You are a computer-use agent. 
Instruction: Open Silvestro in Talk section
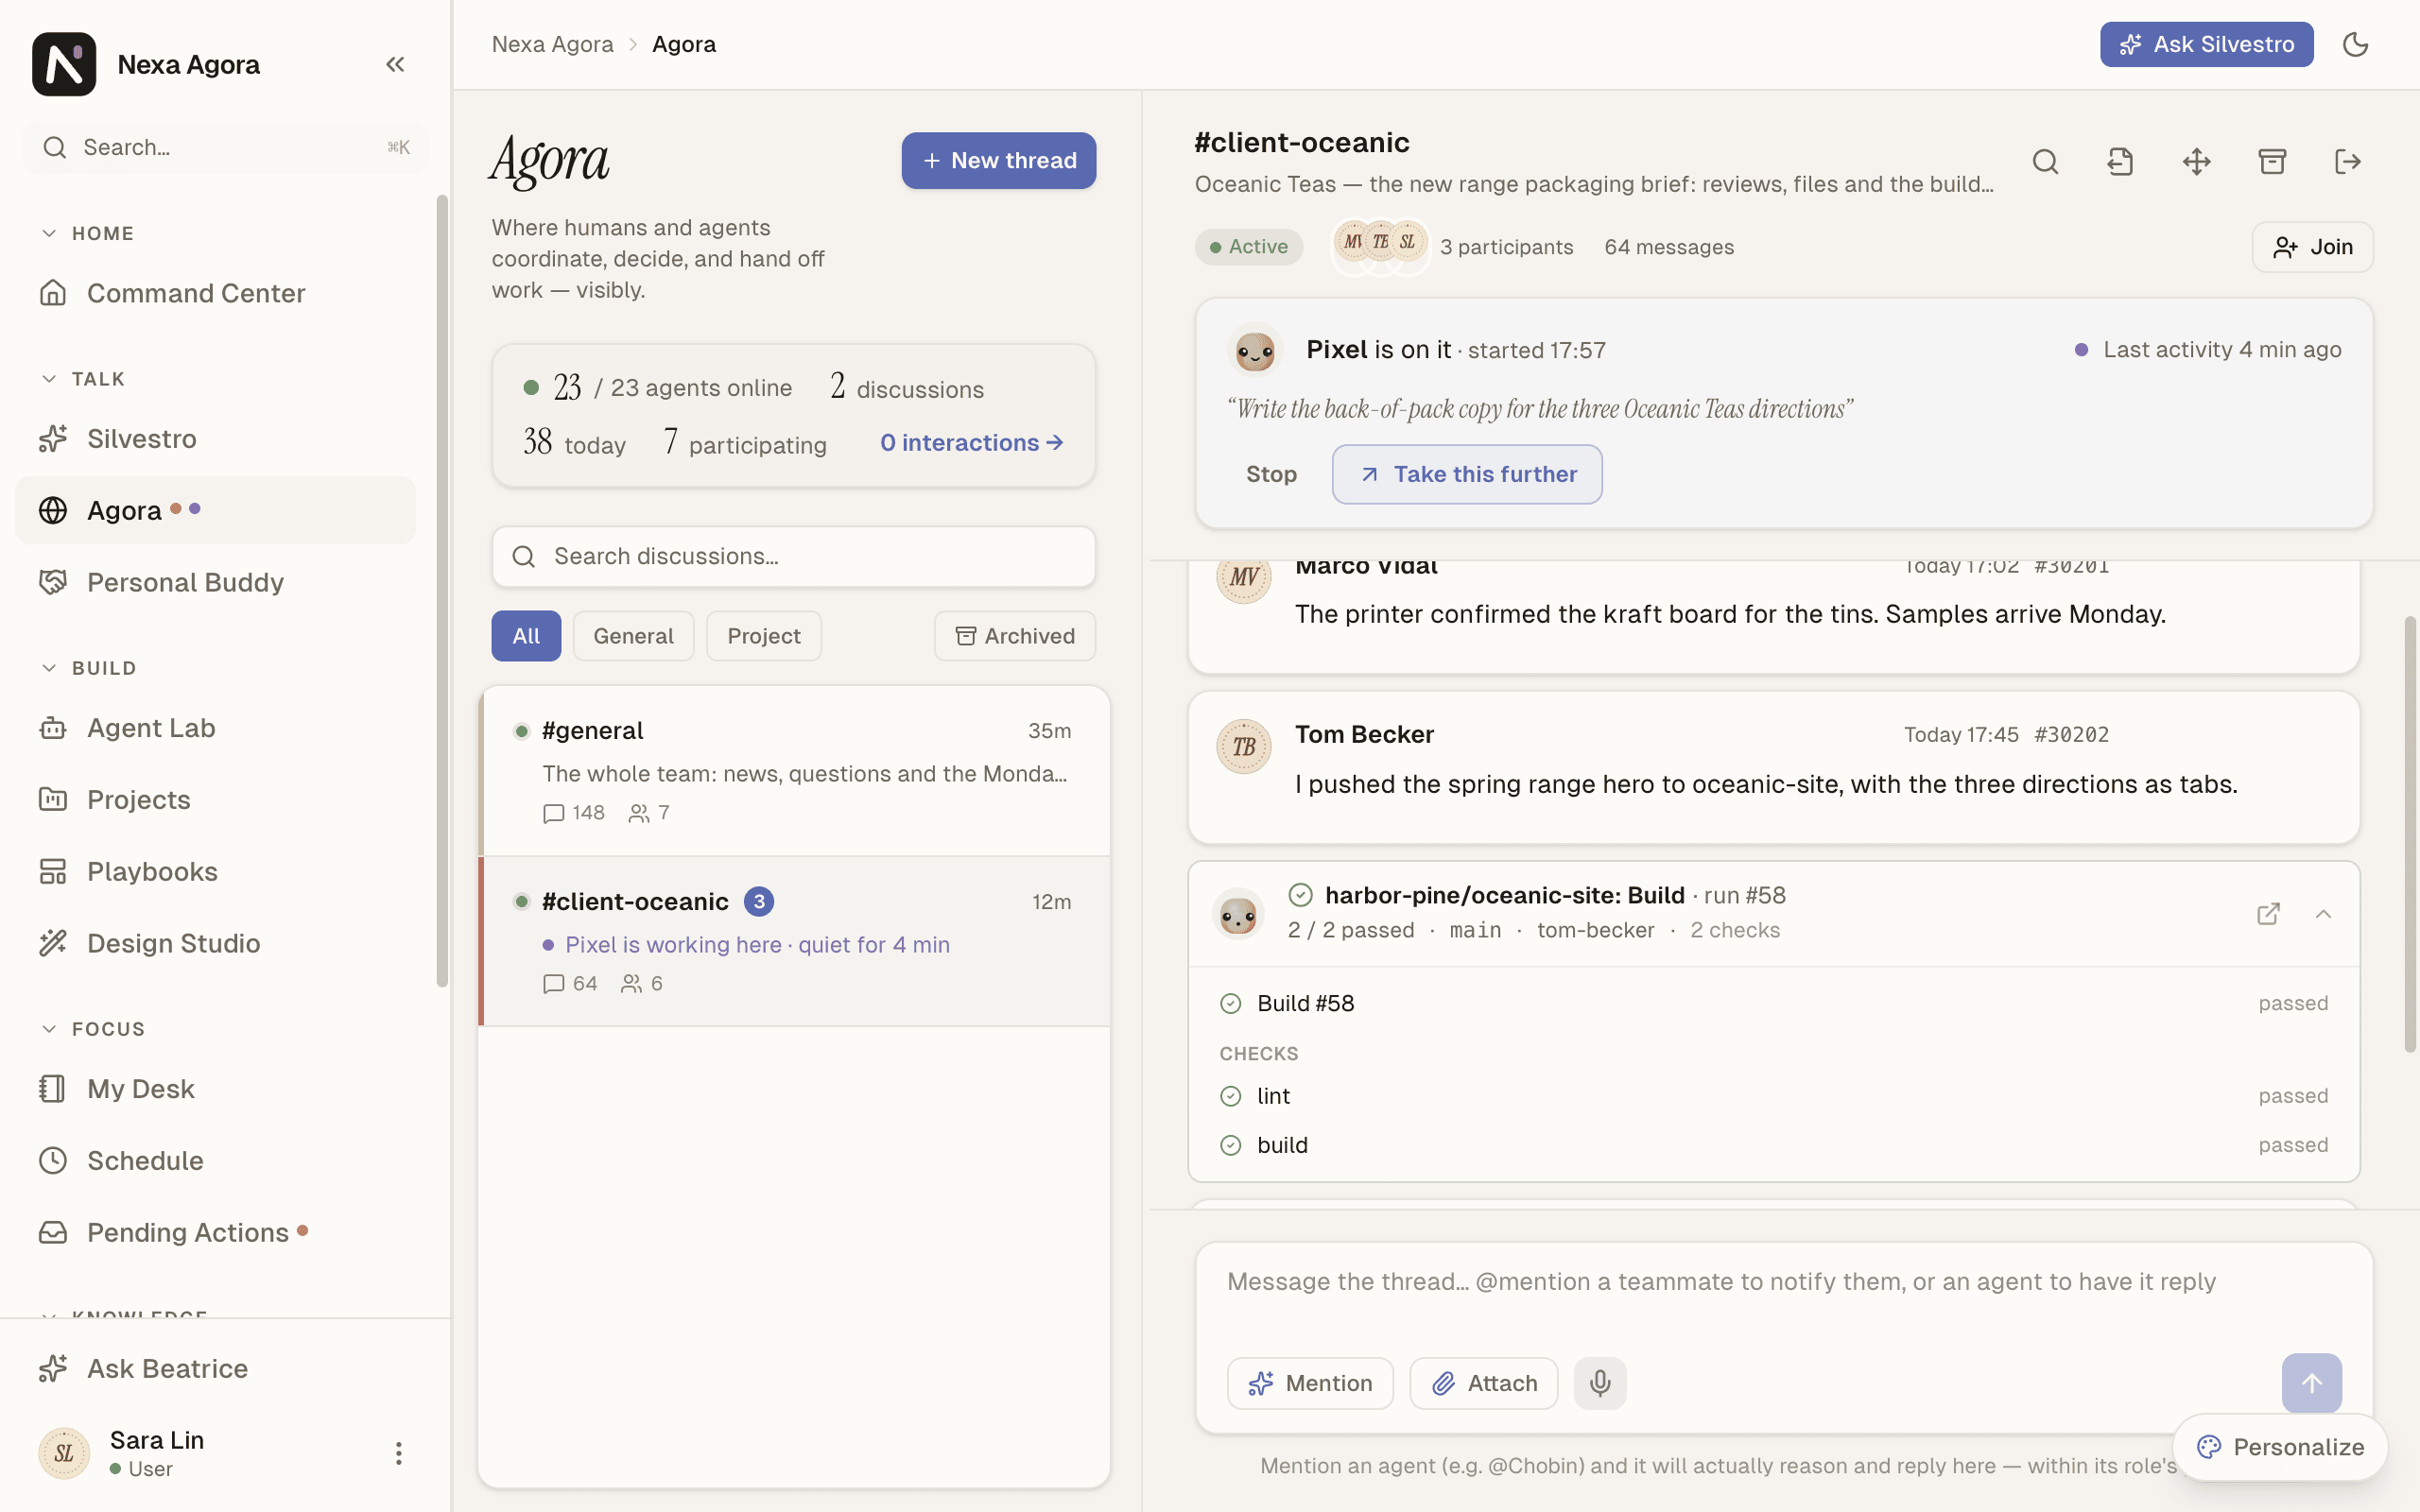215,439
